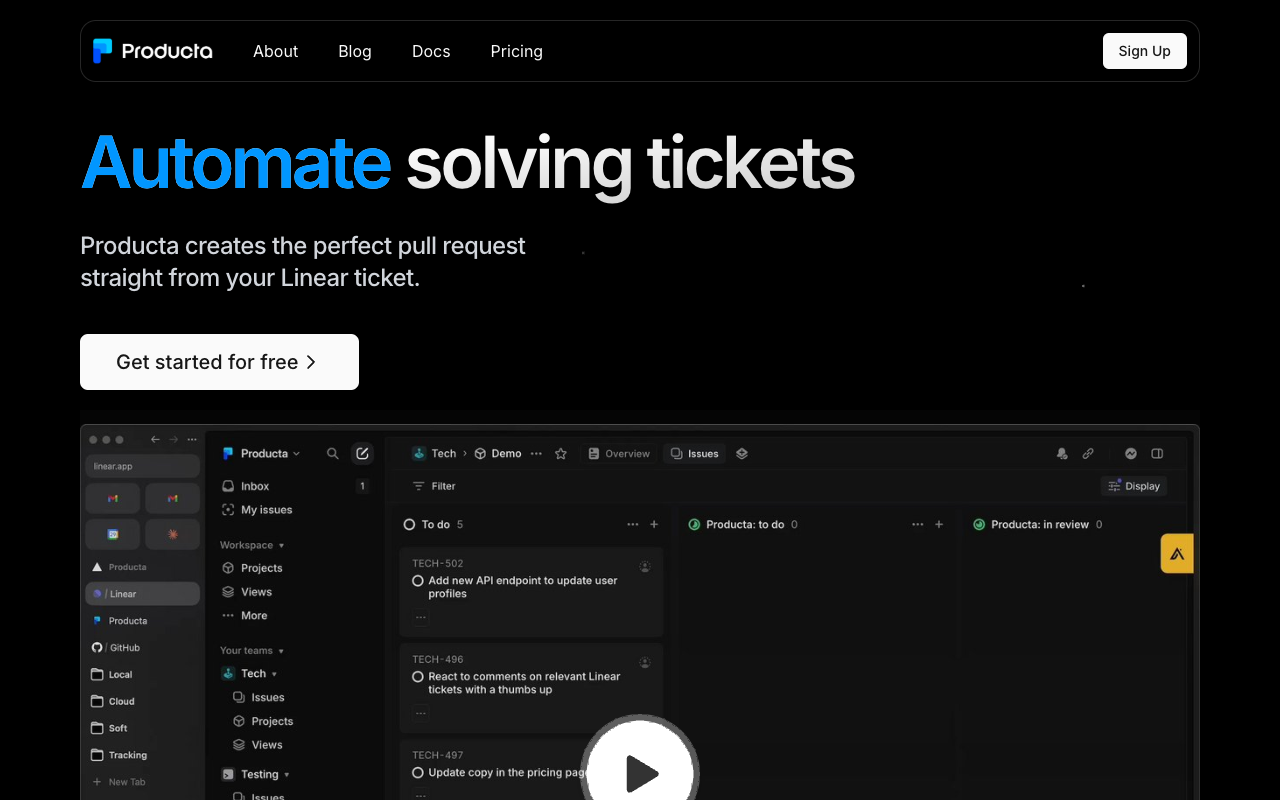Click the search icon in Linear sidebar
The width and height of the screenshot is (1280, 800).
point(333,453)
